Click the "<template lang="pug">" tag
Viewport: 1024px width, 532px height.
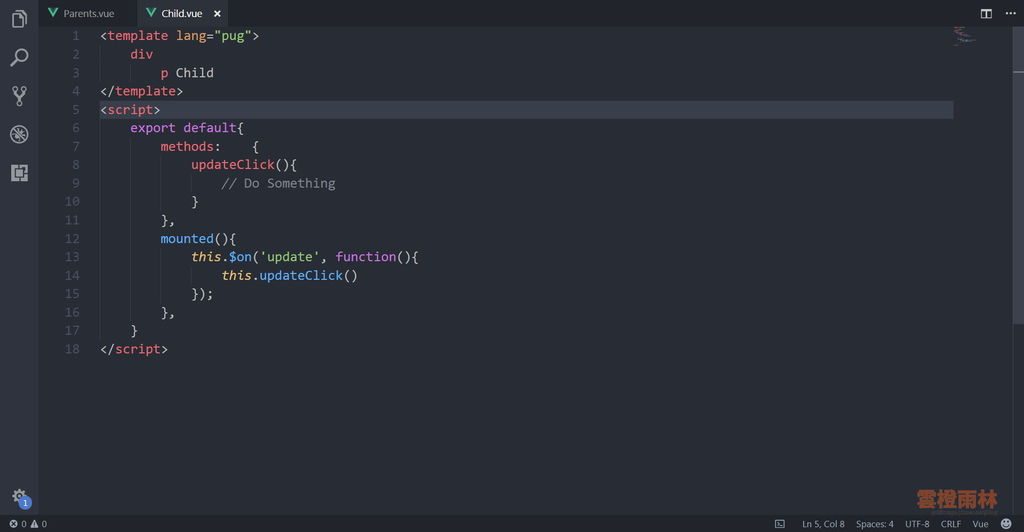pyautogui.click(x=180, y=36)
